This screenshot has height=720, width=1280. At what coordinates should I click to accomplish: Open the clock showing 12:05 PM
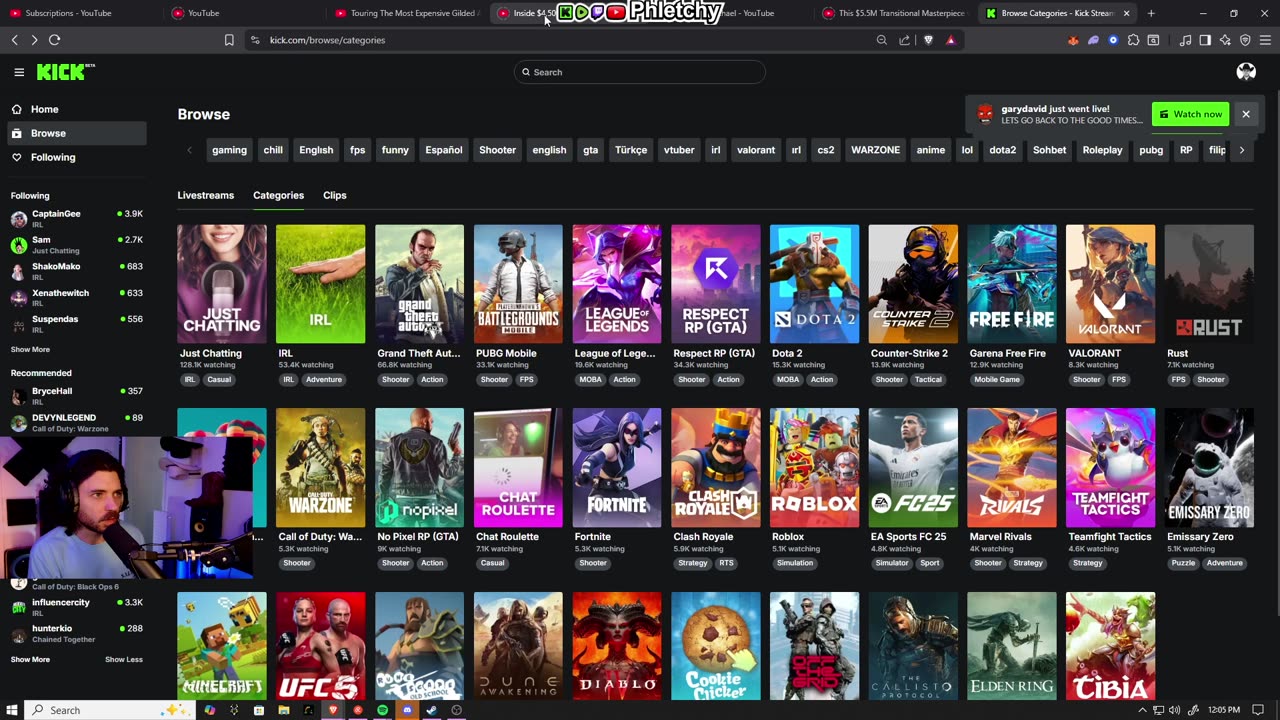click(1224, 710)
